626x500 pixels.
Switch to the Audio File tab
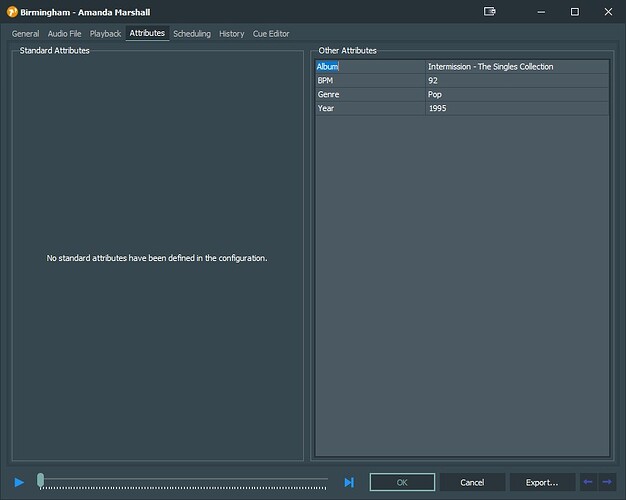point(64,34)
